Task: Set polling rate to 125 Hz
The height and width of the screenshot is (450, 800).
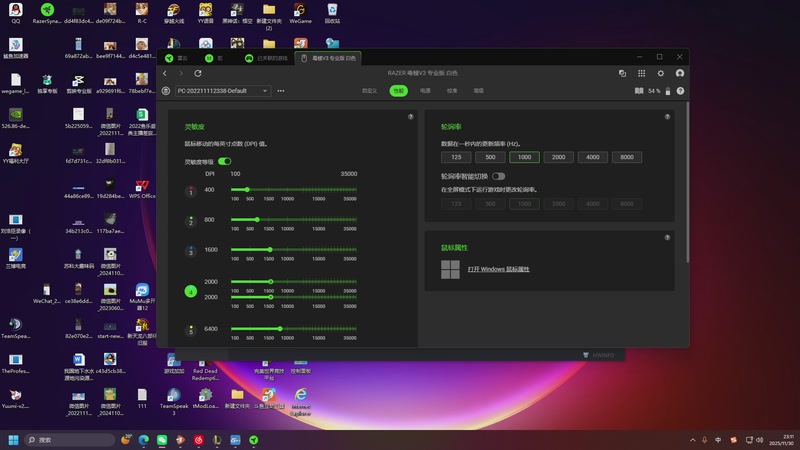Action: coord(456,157)
